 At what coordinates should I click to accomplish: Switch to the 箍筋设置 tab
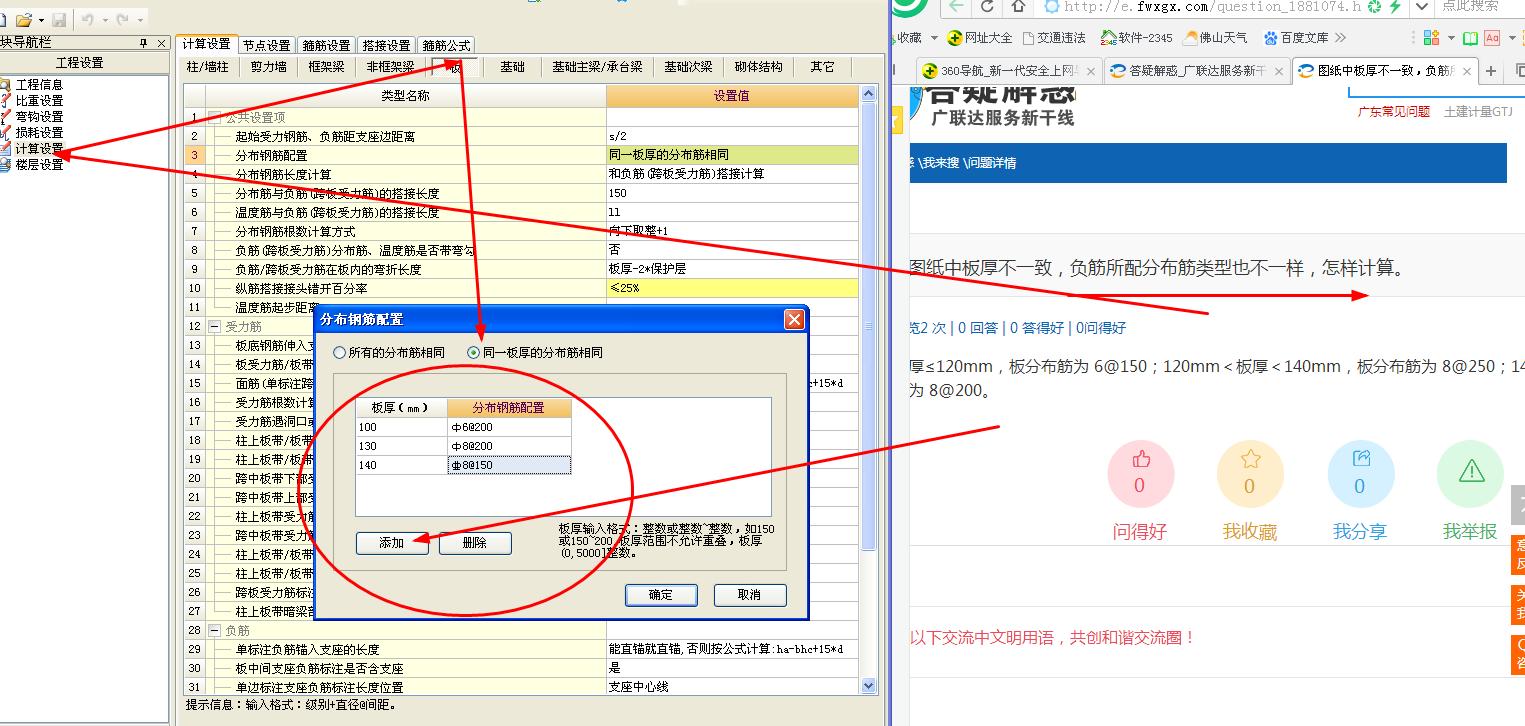click(x=327, y=45)
